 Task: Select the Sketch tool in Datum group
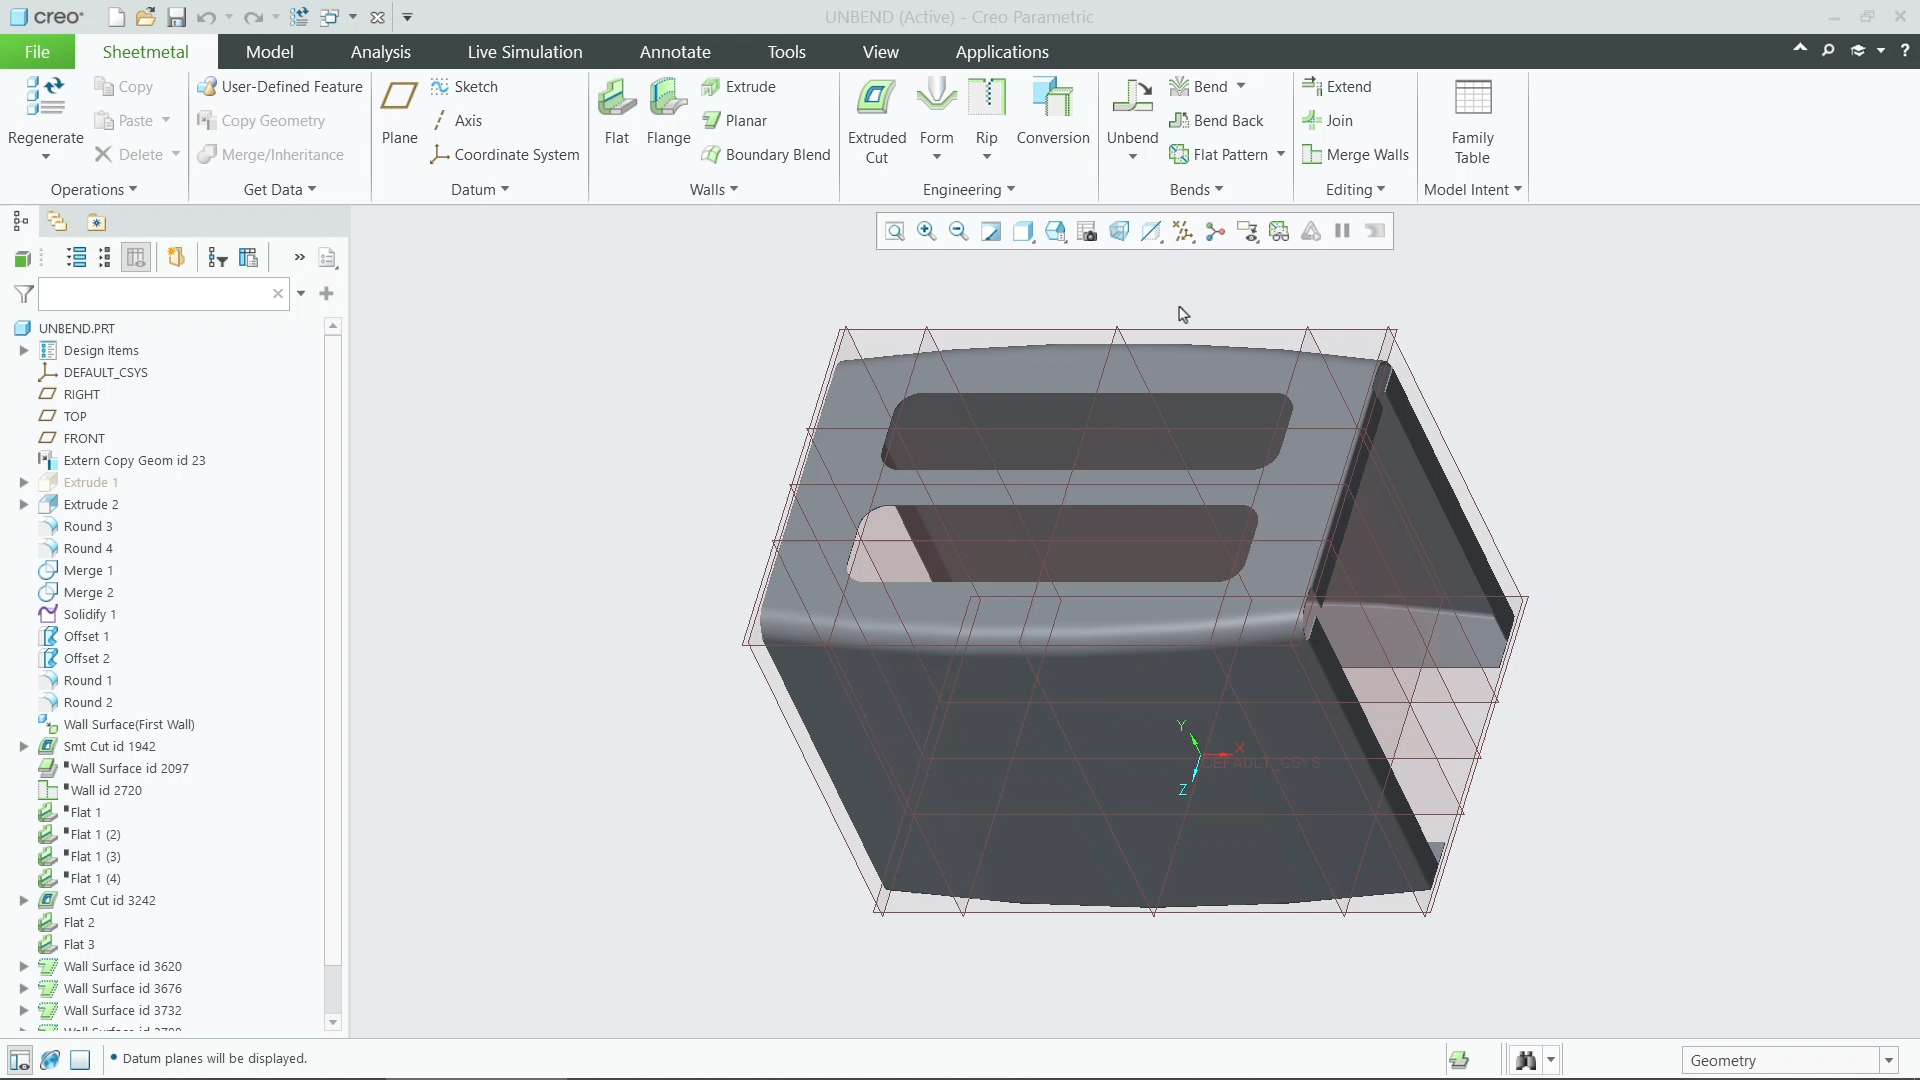click(x=465, y=86)
